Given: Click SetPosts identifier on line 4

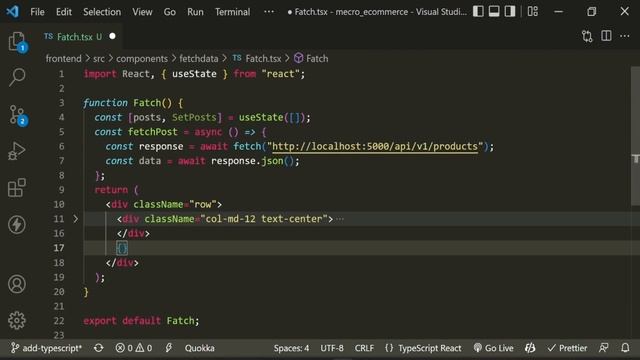Looking at the screenshot, I should point(194,118).
